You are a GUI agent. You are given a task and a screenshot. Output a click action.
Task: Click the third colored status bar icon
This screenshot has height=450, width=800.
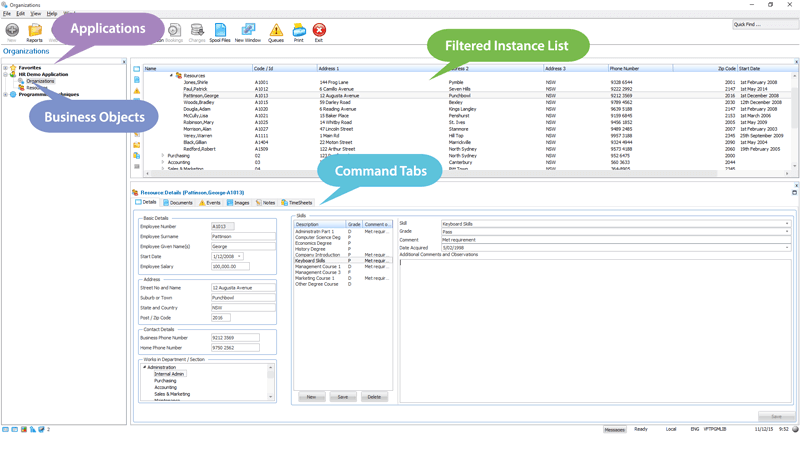point(23,430)
